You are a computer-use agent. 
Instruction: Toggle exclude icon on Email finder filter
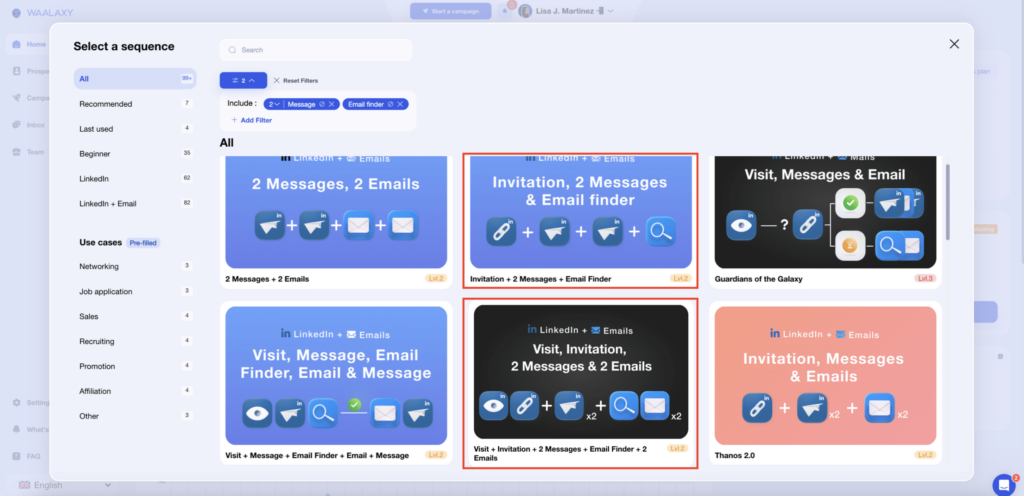[x=390, y=104]
